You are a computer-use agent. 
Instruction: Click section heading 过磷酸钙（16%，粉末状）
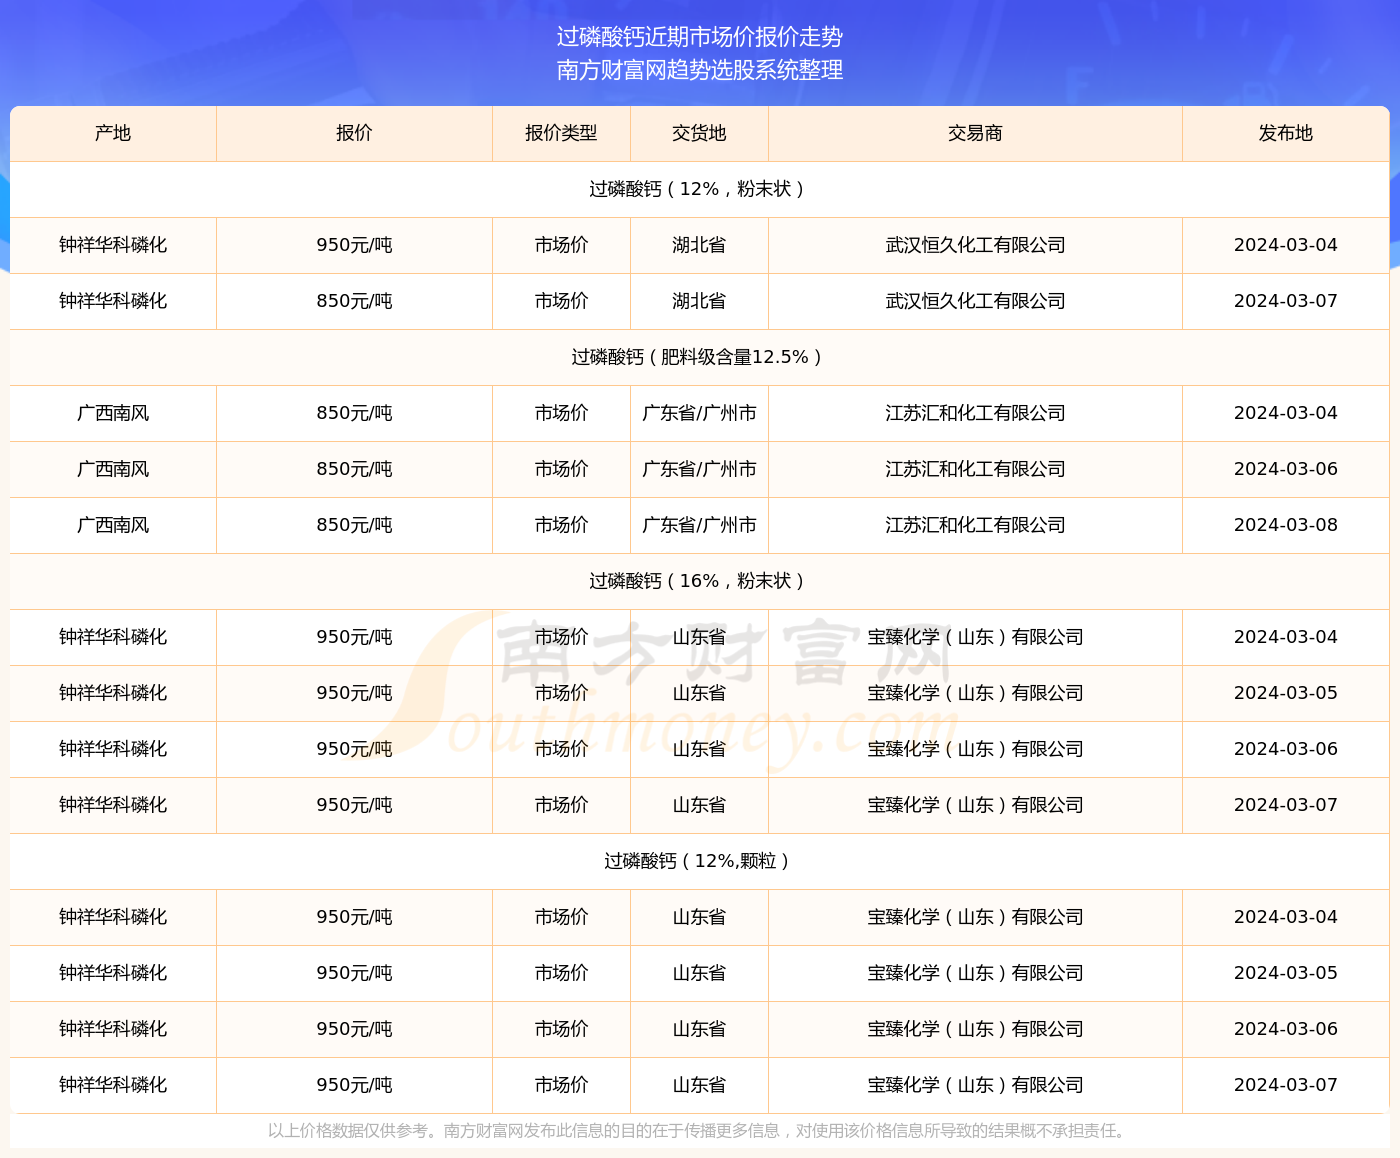pyautogui.click(x=700, y=581)
